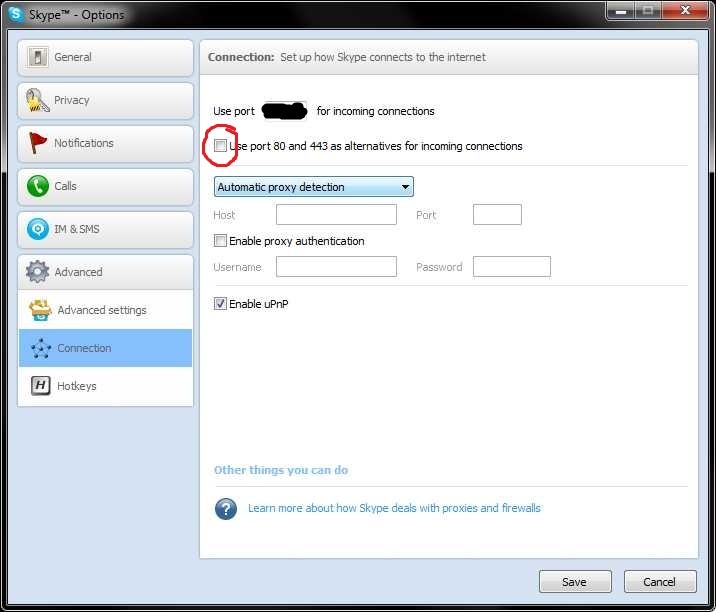Image resolution: width=716 pixels, height=612 pixels.
Task: Click the incoming connections port field
Action: pos(284,111)
